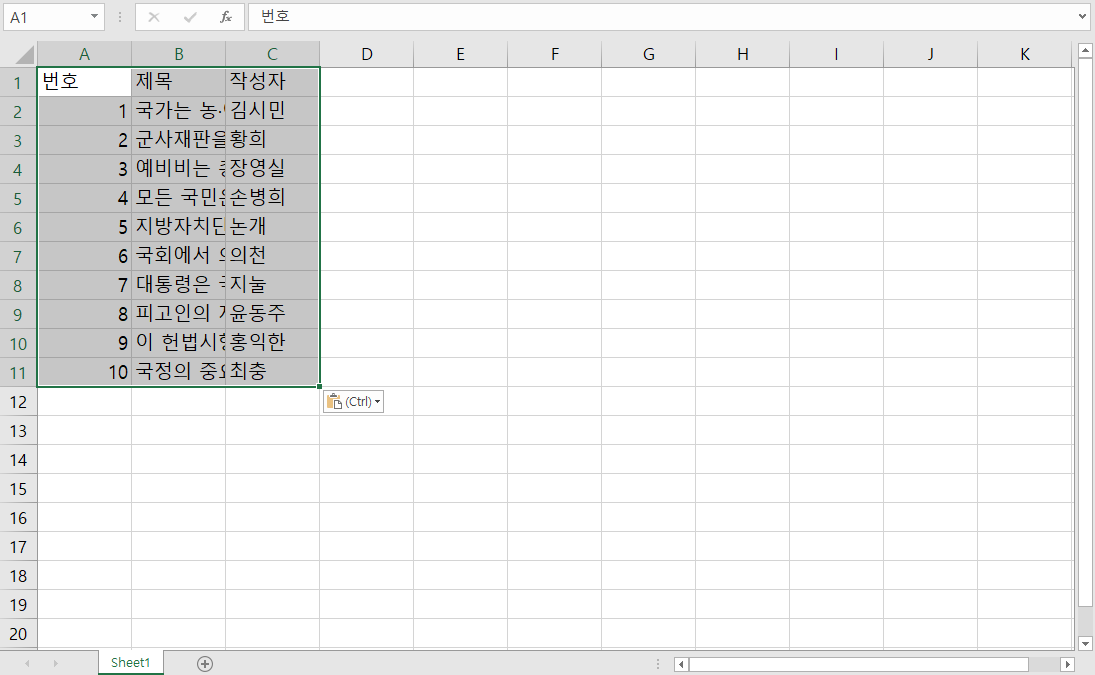1095x675 pixels.
Task: Click title cell starting 이 헌법
Action: (179, 343)
